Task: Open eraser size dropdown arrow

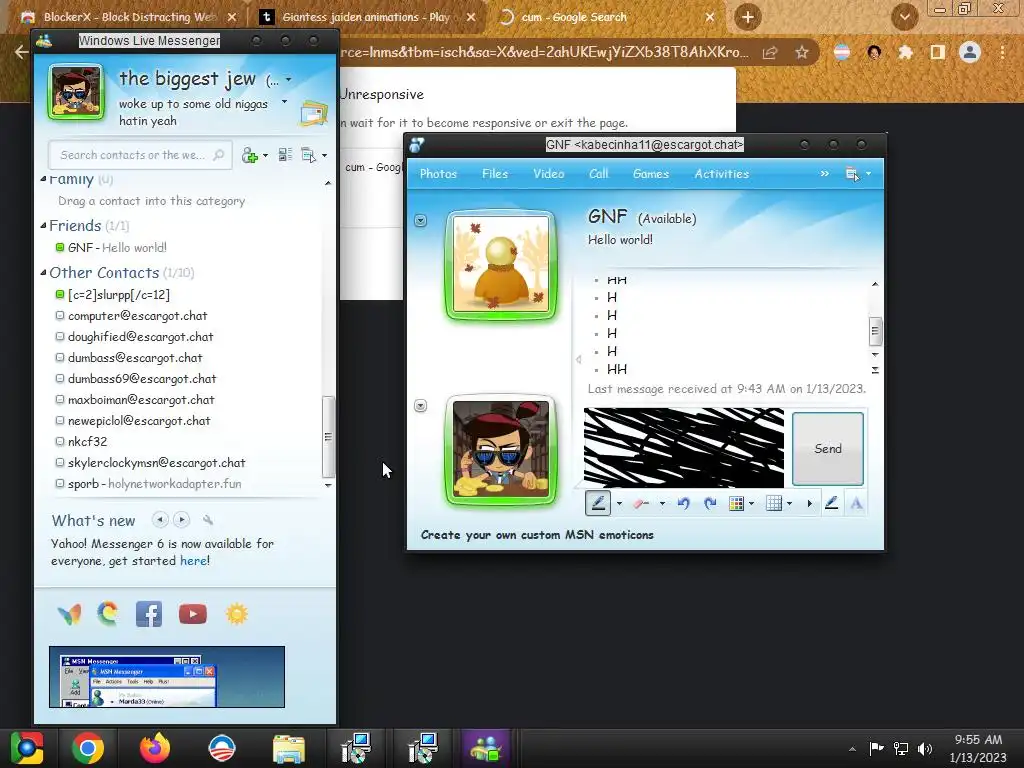Action: (x=662, y=504)
